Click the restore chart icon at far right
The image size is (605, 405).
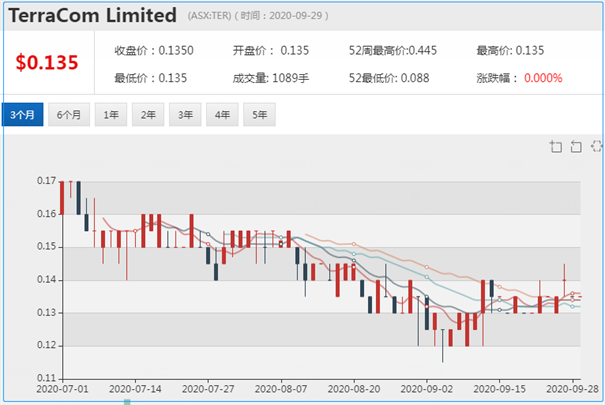597,146
